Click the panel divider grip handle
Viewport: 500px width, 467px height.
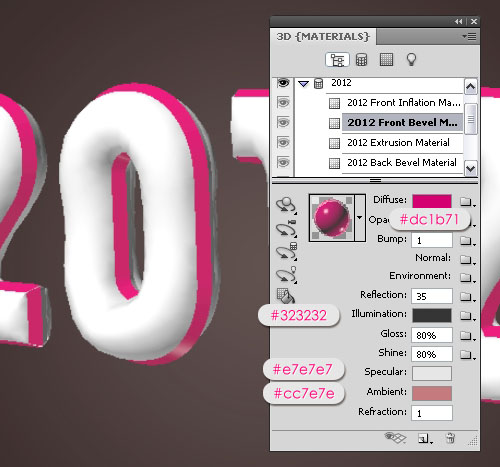point(375,180)
